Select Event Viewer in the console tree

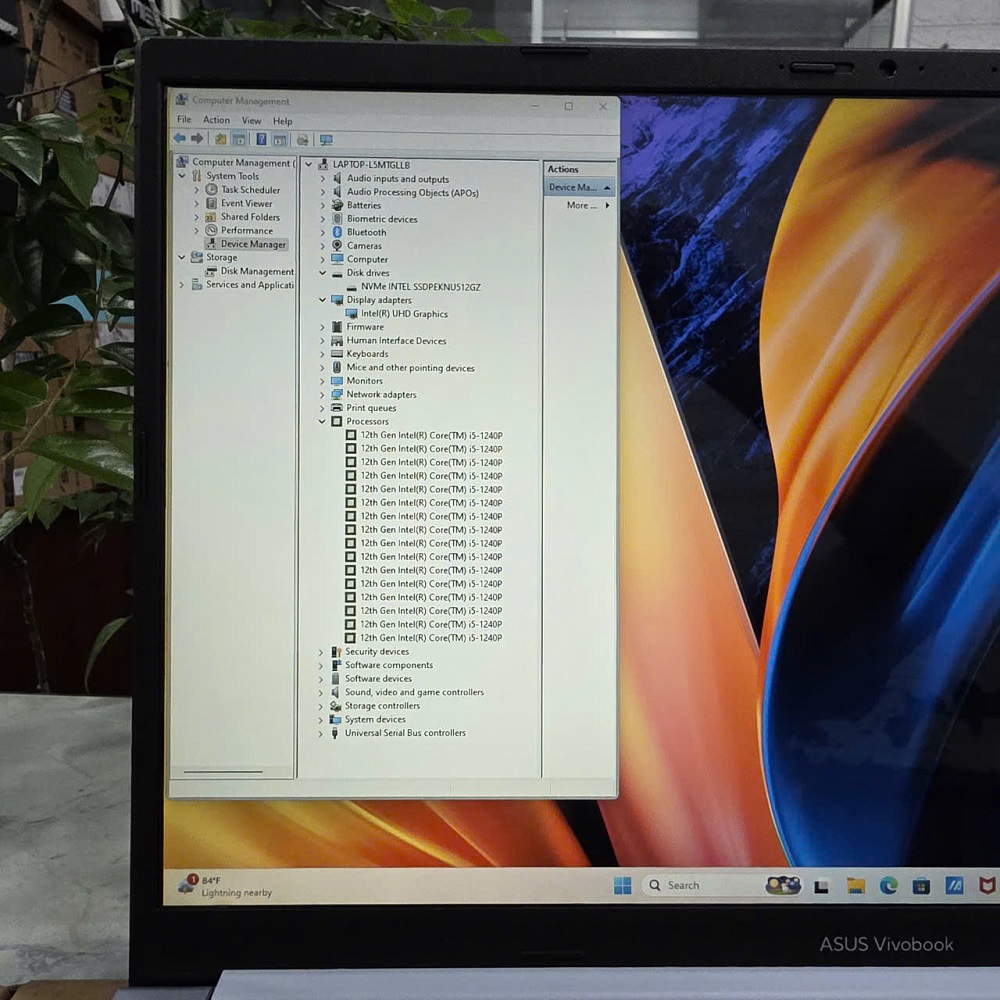click(x=246, y=203)
